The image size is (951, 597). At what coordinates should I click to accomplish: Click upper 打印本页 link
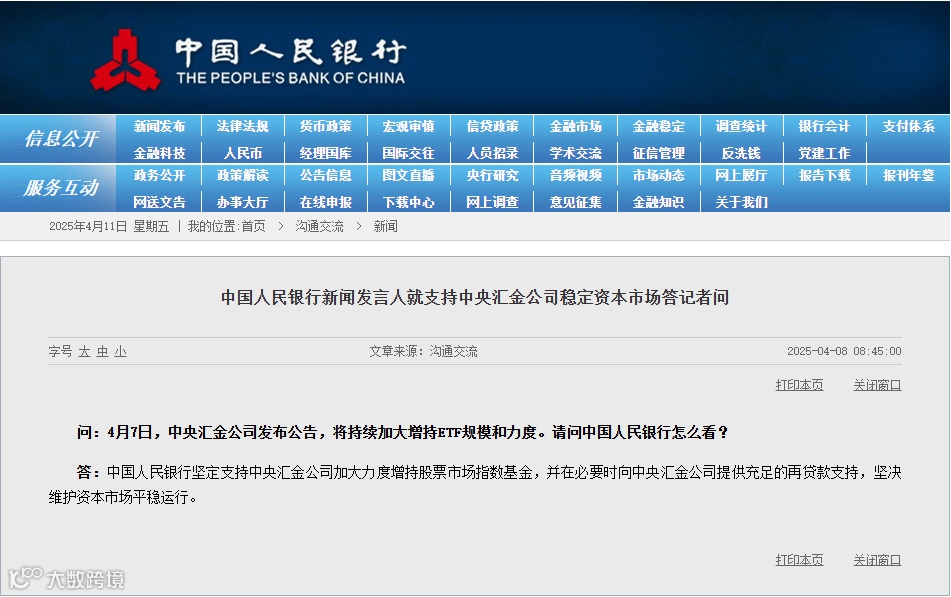(x=799, y=385)
